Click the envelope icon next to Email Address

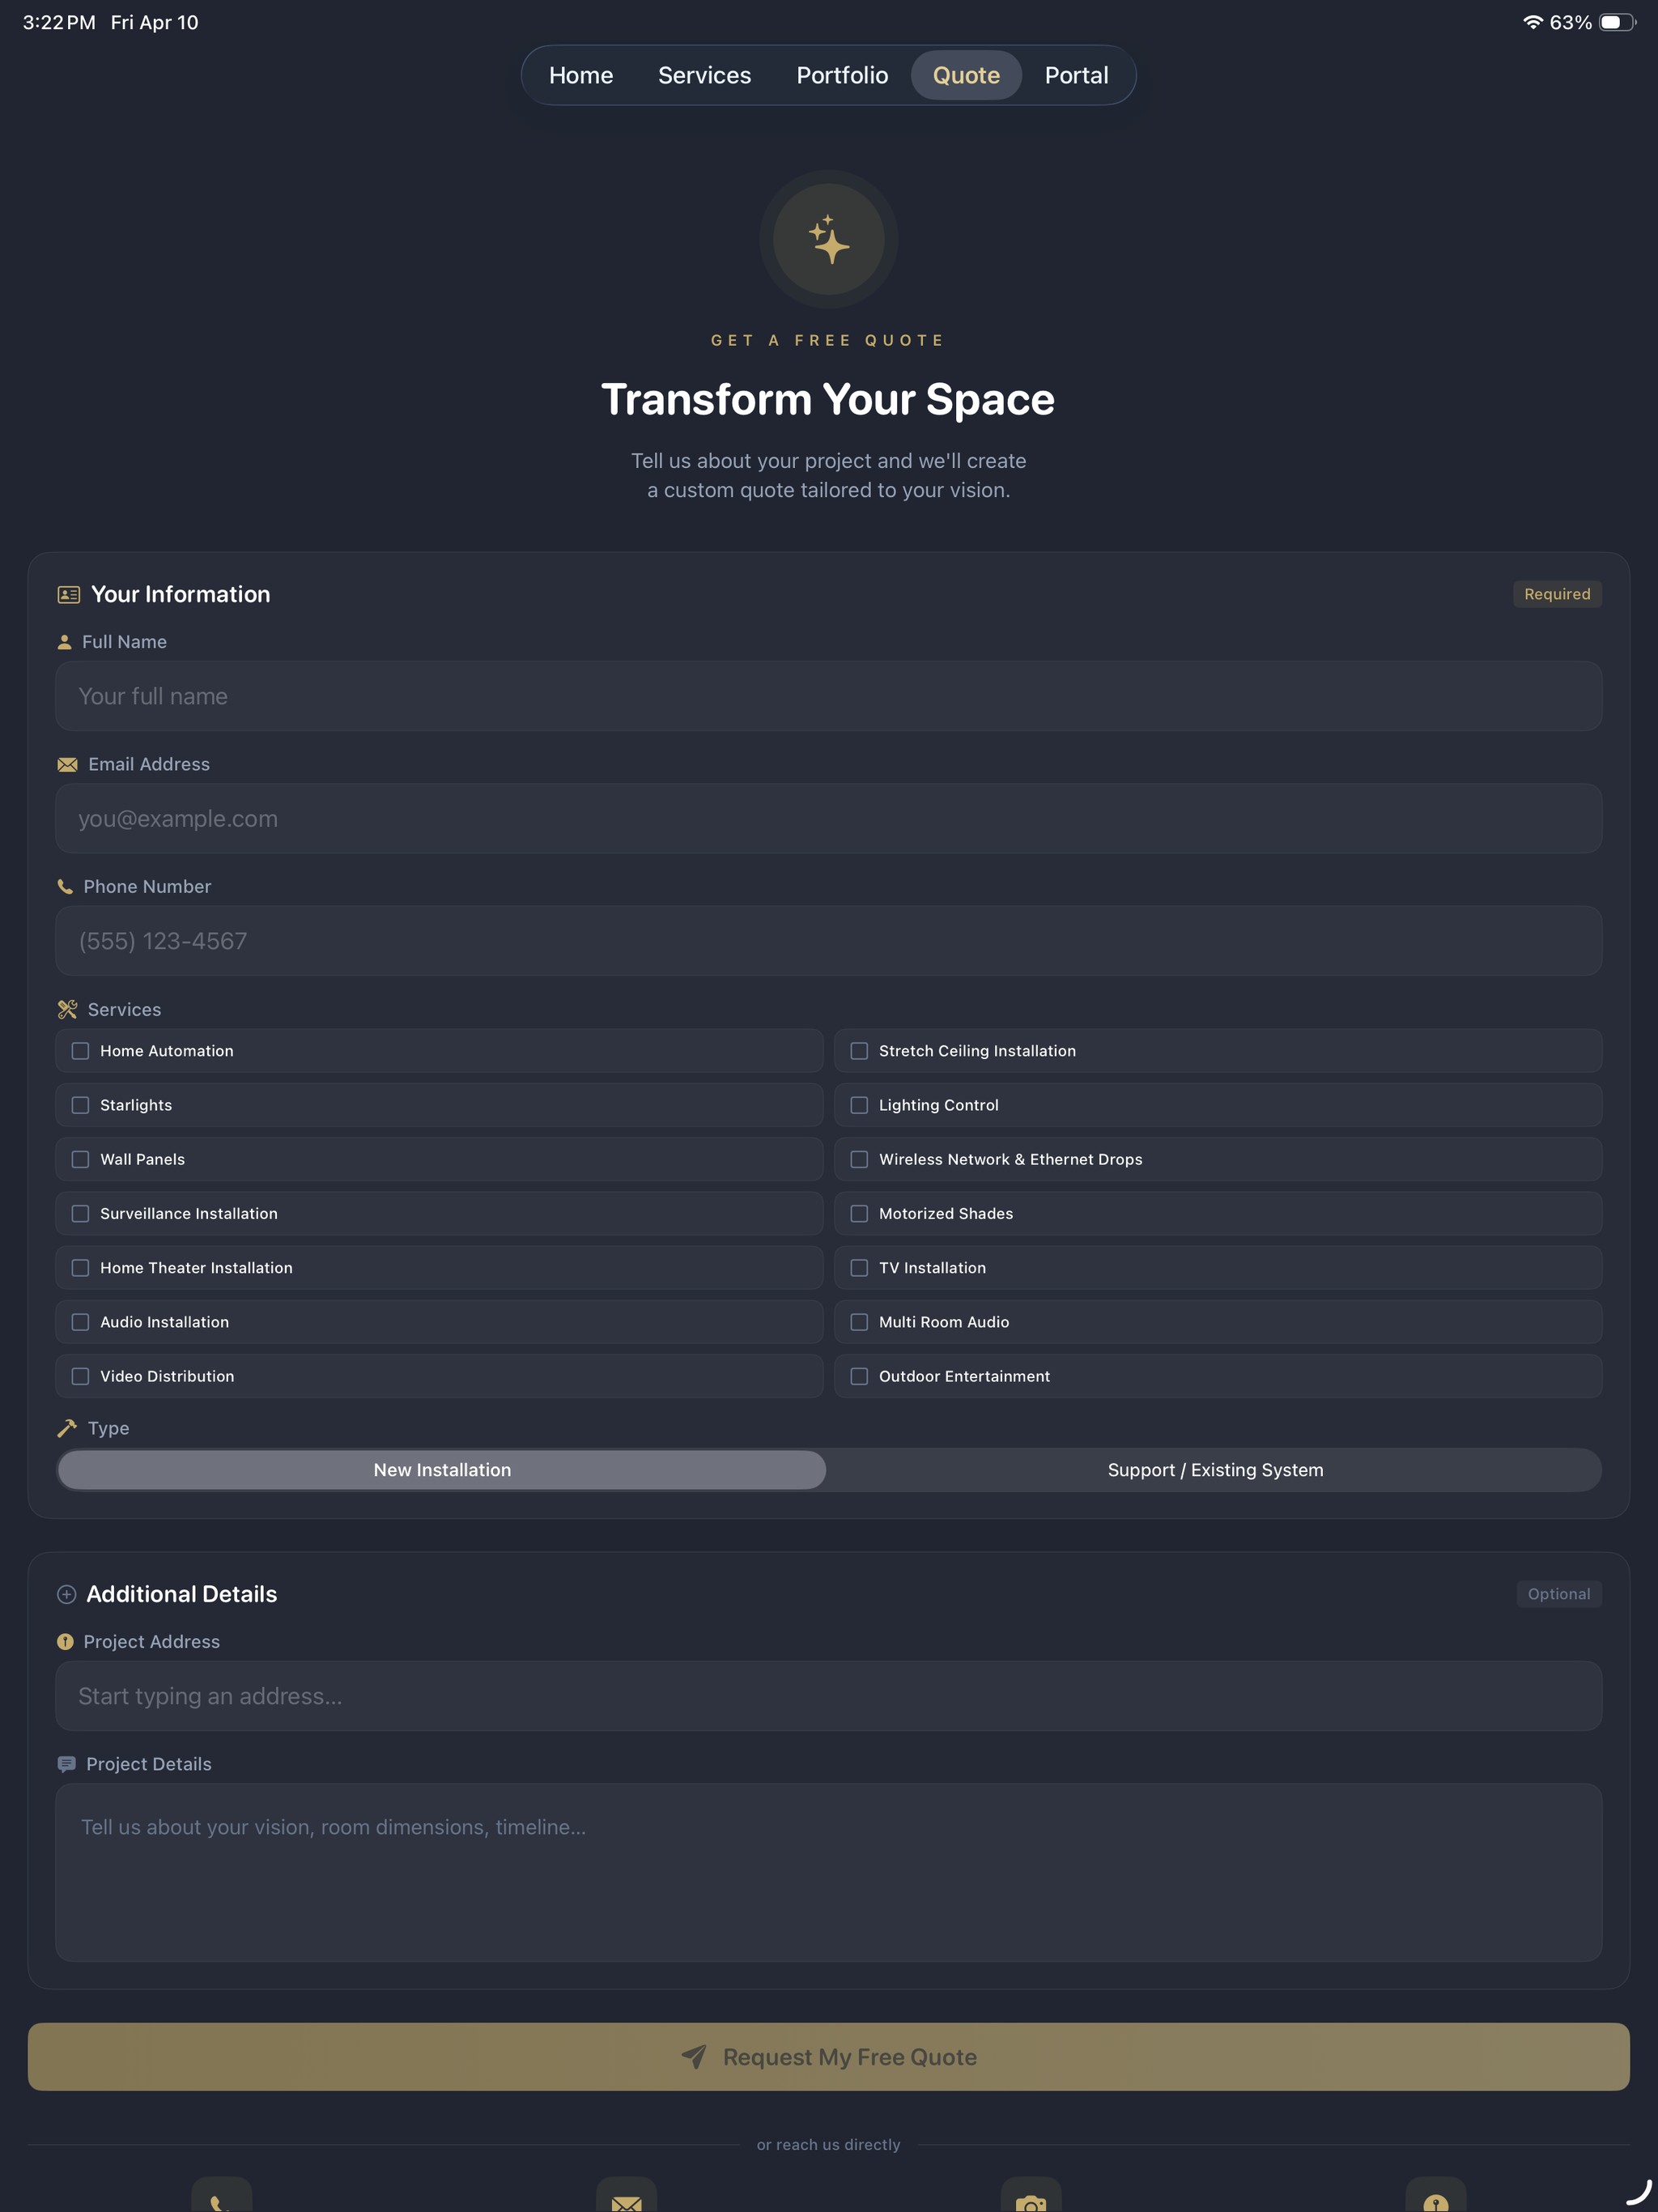point(67,765)
